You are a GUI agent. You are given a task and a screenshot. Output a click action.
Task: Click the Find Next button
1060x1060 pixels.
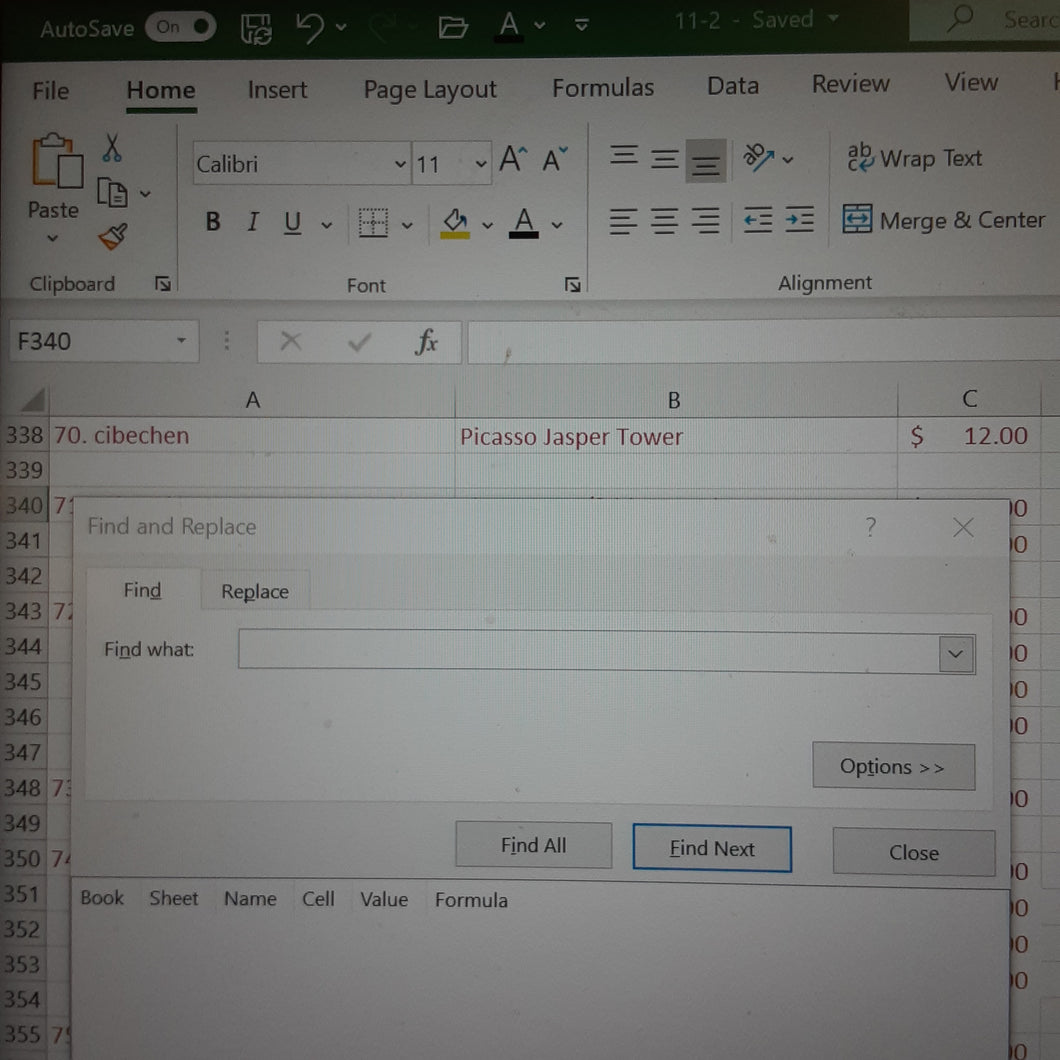point(711,849)
